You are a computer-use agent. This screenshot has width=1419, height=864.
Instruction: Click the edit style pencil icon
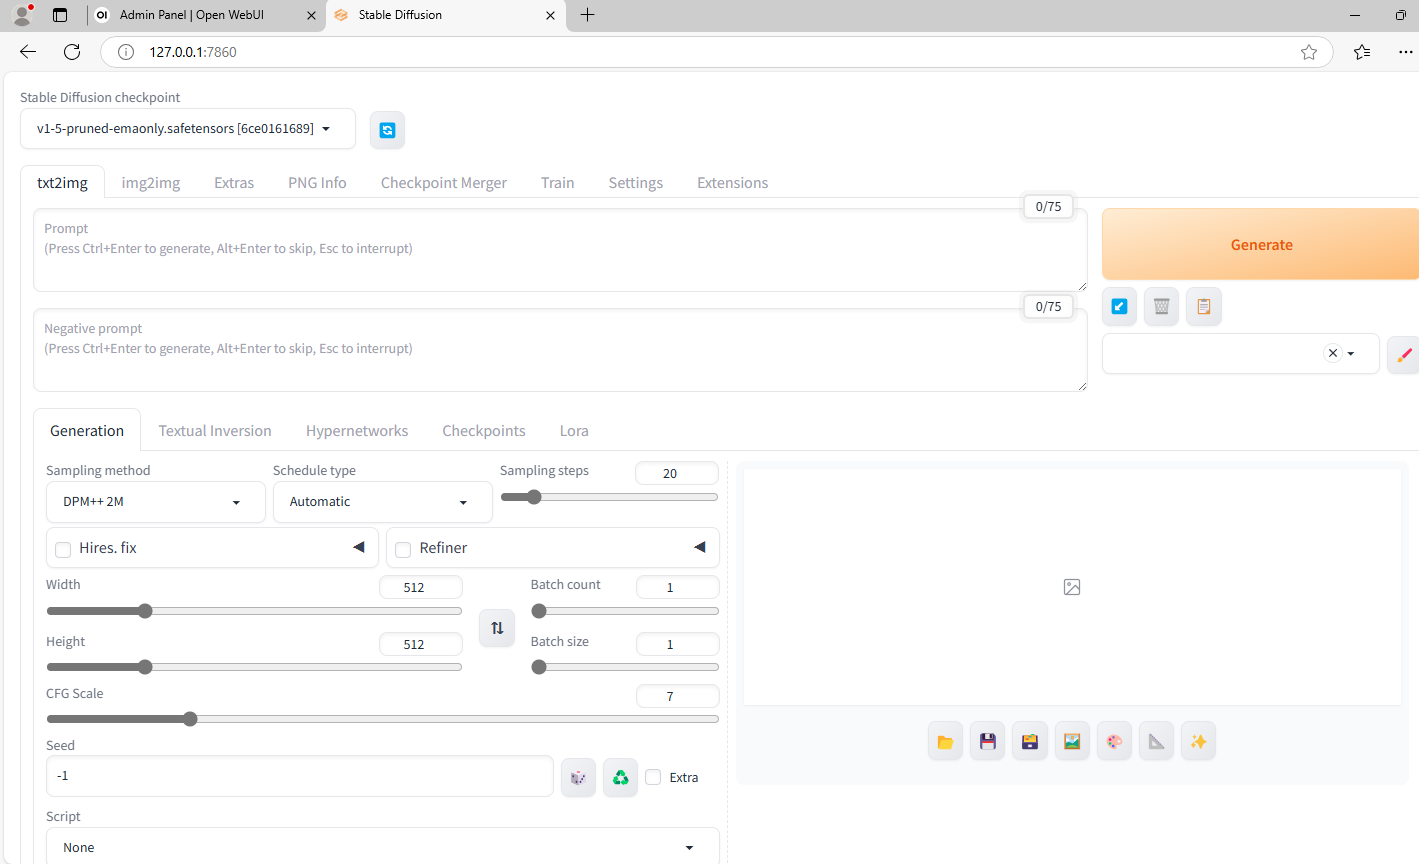[x=1403, y=354]
